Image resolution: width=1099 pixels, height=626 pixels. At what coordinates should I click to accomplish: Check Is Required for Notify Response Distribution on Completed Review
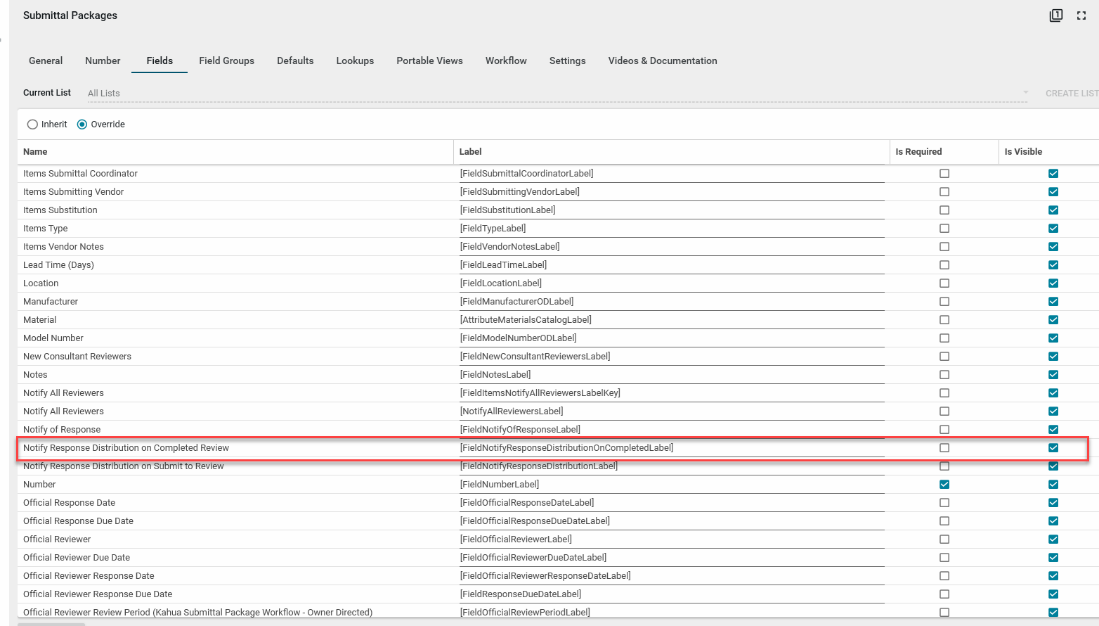point(944,448)
